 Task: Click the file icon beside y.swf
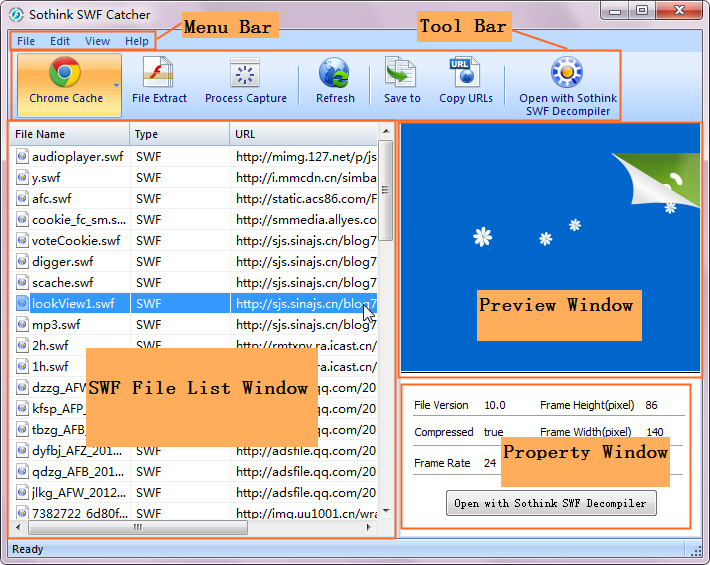click(22, 177)
